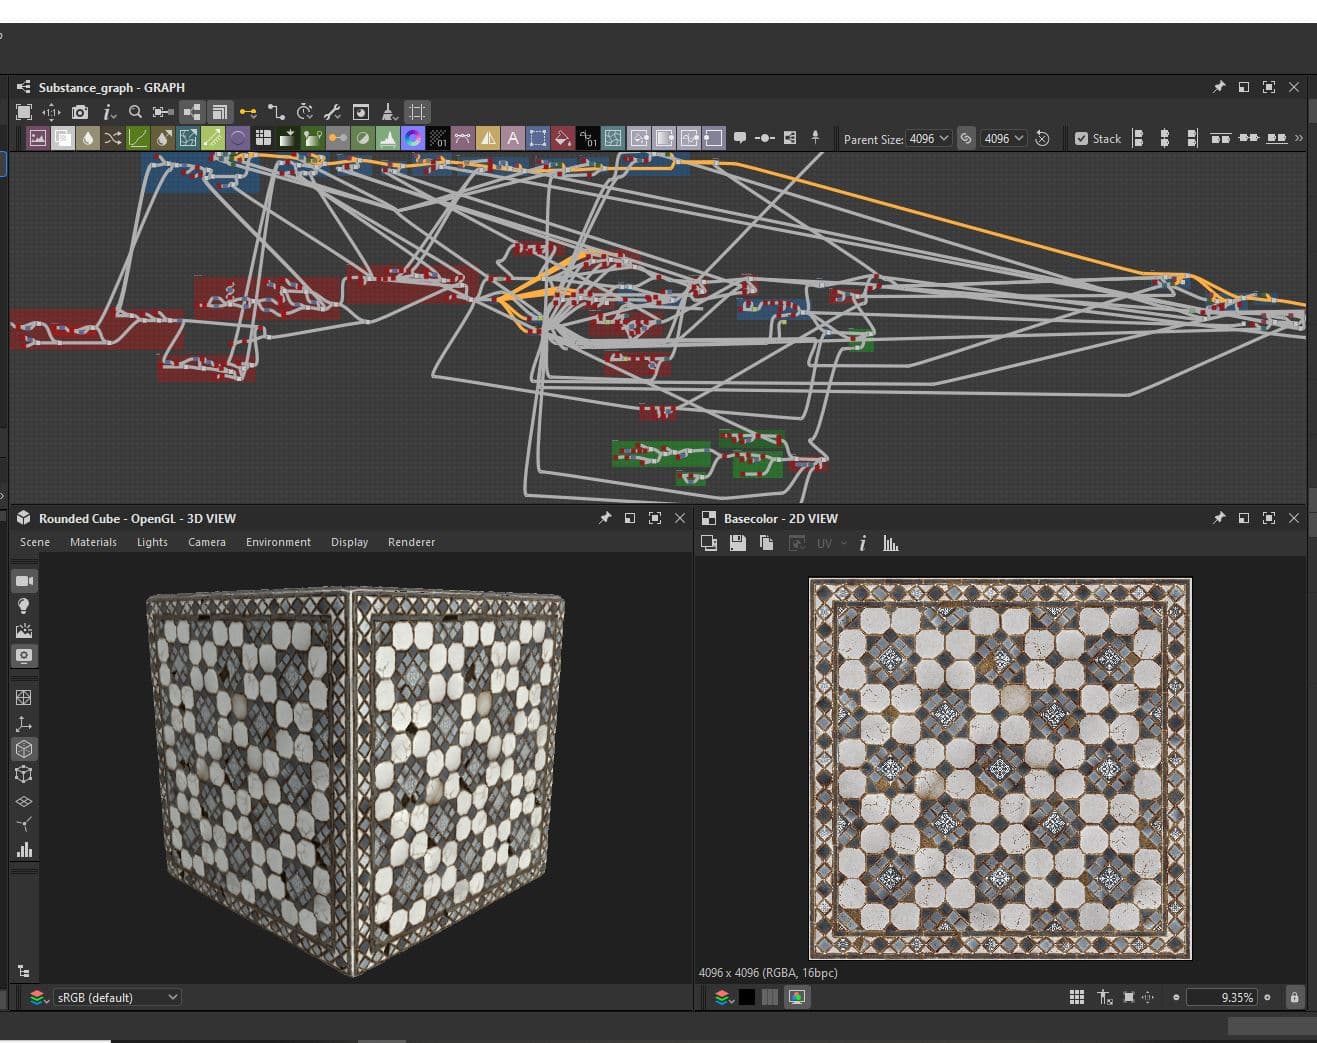This screenshot has height=1043, width=1317.
Task: Add a Transform 2D node
Action: (538, 138)
